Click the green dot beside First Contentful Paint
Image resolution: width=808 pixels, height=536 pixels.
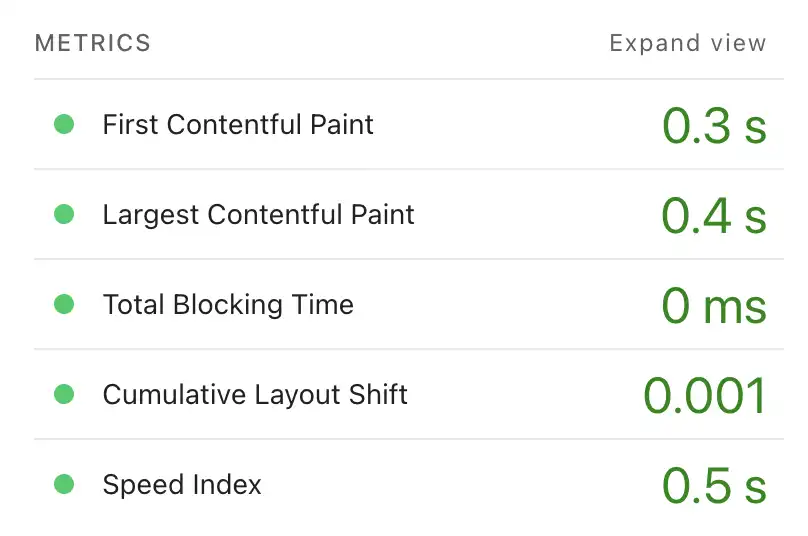coord(64,125)
